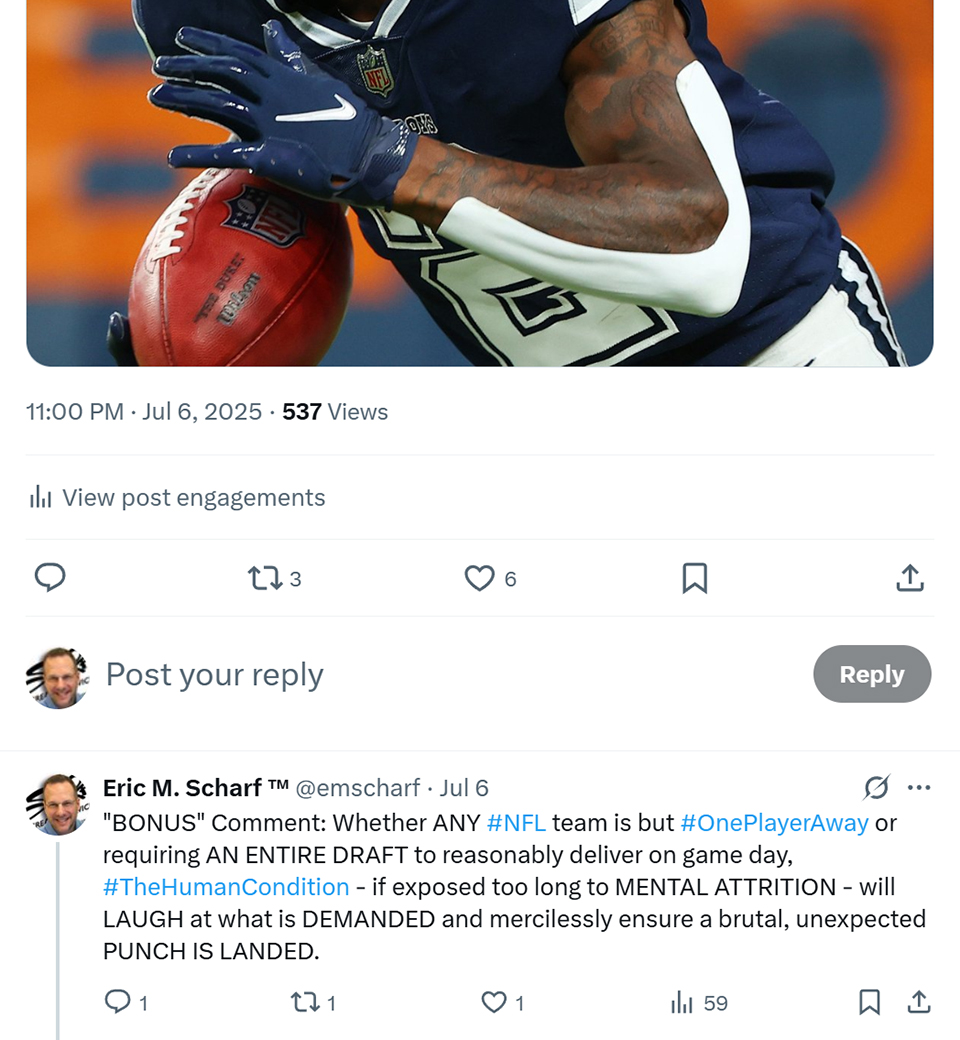The height and width of the screenshot is (1040, 960).
Task: Share the main post
Action: pos(909,578)
